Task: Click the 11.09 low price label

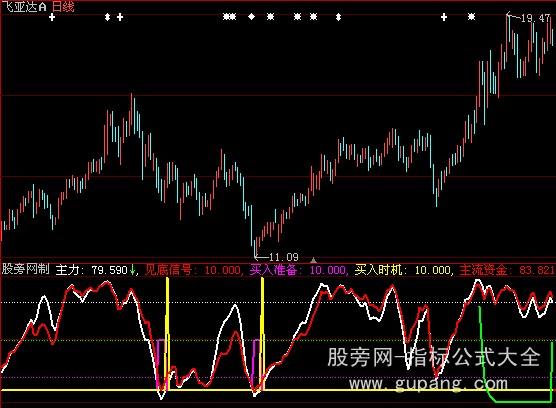Action: tap(284, 257)
